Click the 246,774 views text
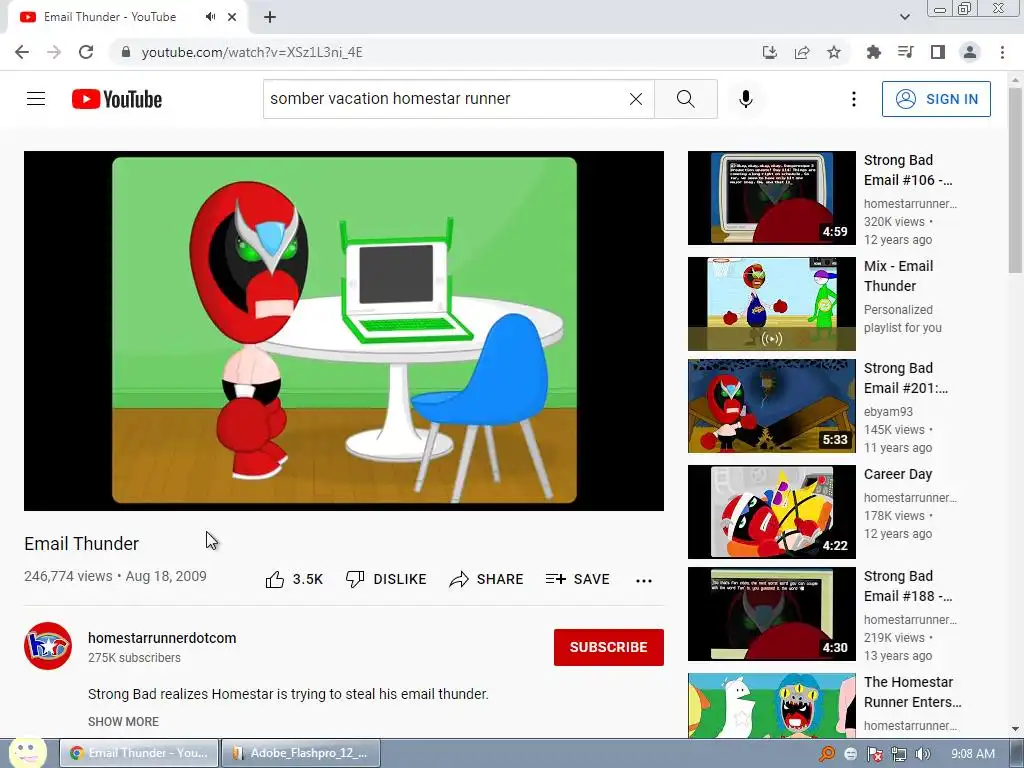Viewport: 1024px width, 768px height. tap(68, 576)
